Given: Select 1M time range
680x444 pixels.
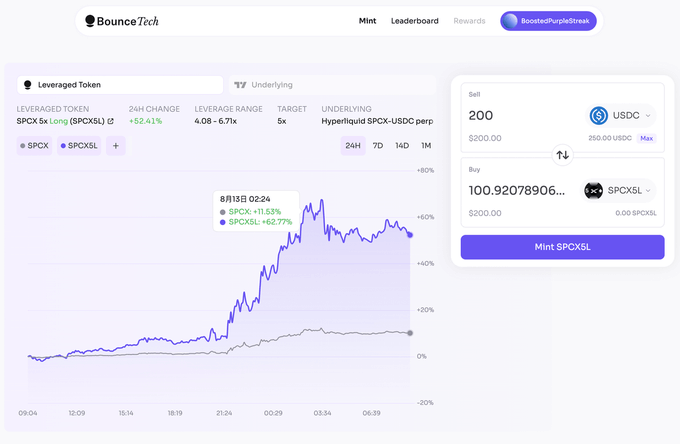Looking at the screenshot, I should (x=426, y=146).
